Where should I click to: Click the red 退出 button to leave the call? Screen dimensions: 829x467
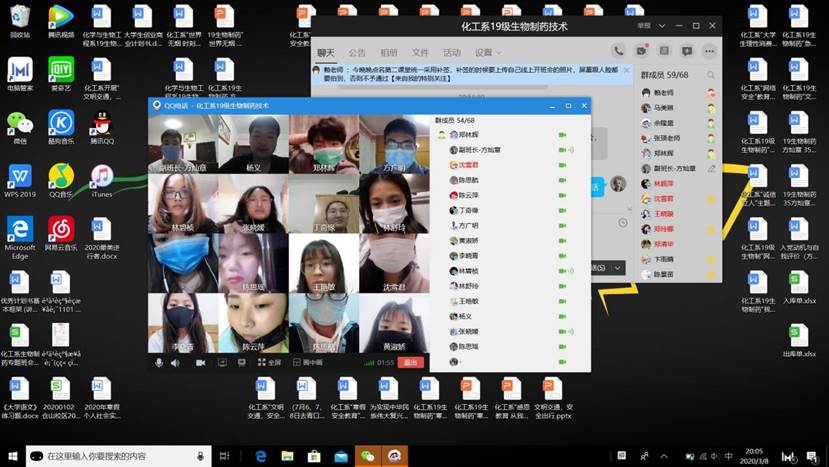[x=411, y=362]
